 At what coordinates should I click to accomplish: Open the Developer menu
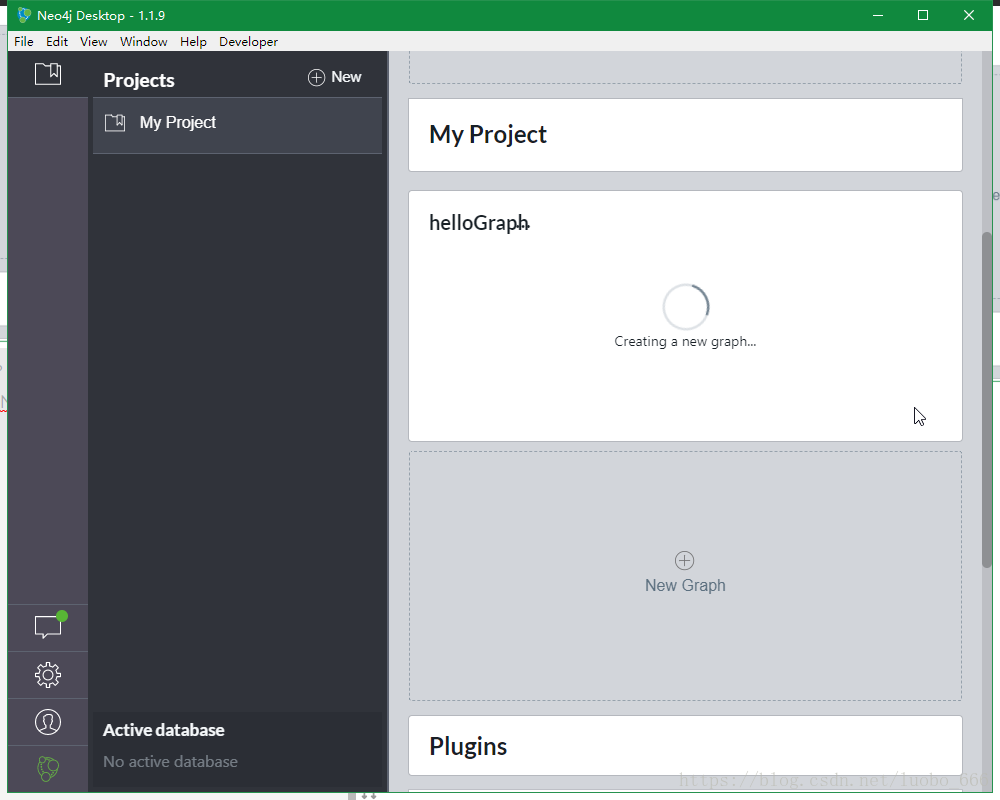click(248, 41)
